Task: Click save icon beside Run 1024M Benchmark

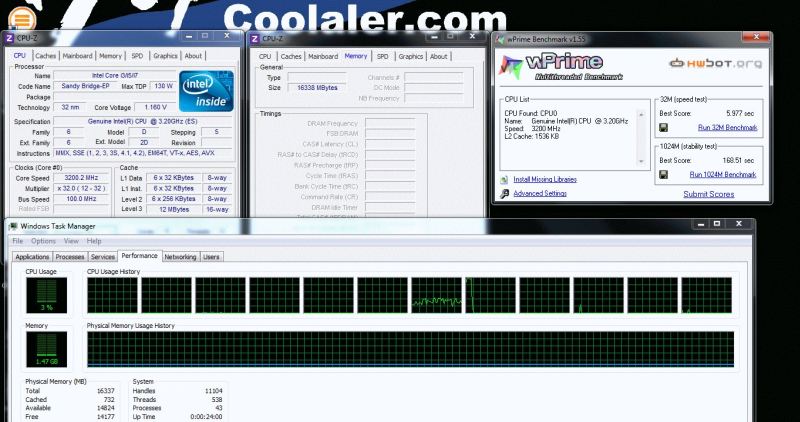Action: 663,175
